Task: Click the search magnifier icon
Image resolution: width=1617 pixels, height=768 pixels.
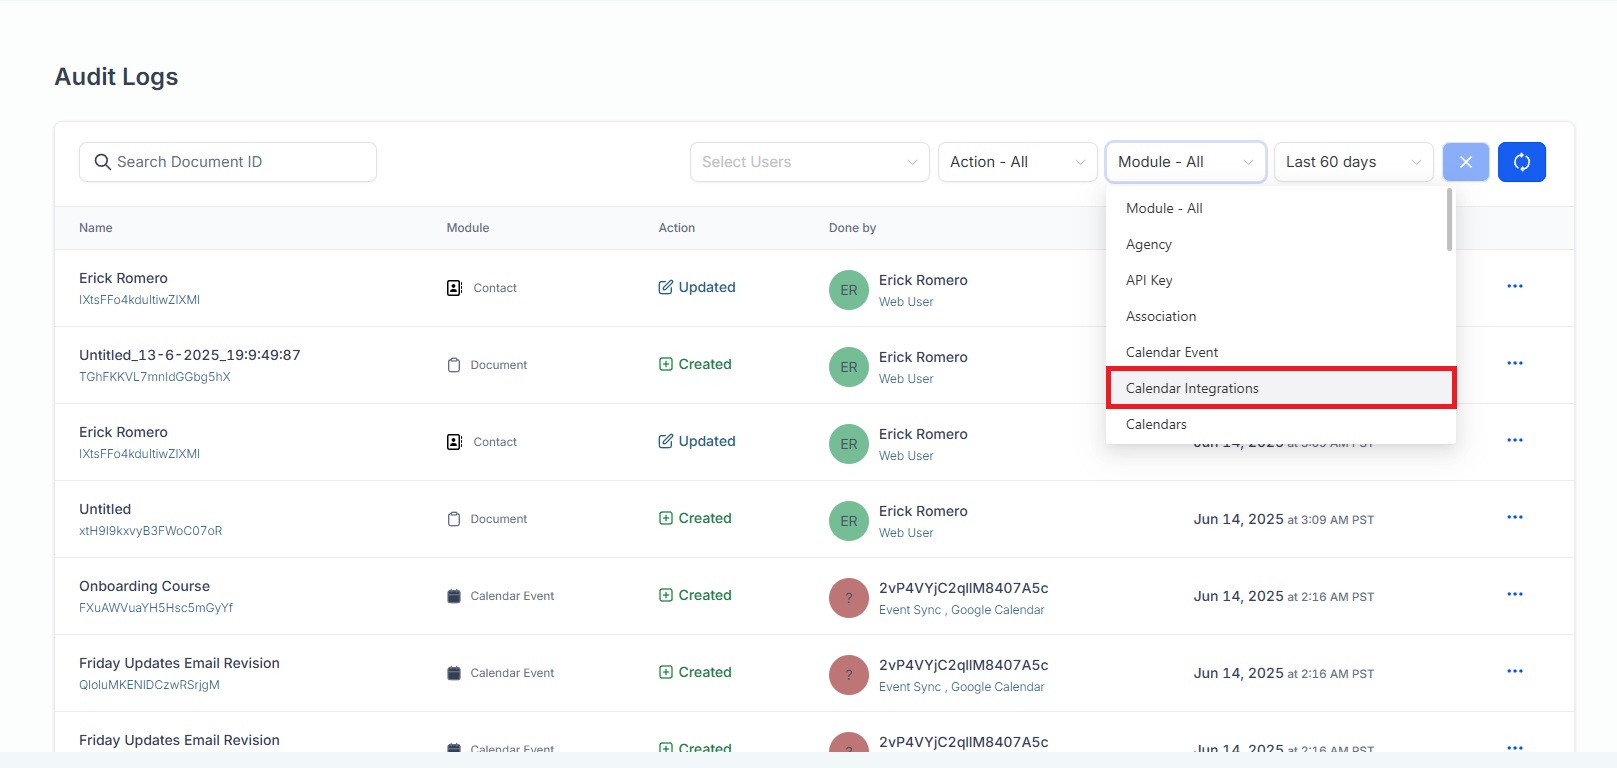Action: pyautogui.click(x=102, y=162)
